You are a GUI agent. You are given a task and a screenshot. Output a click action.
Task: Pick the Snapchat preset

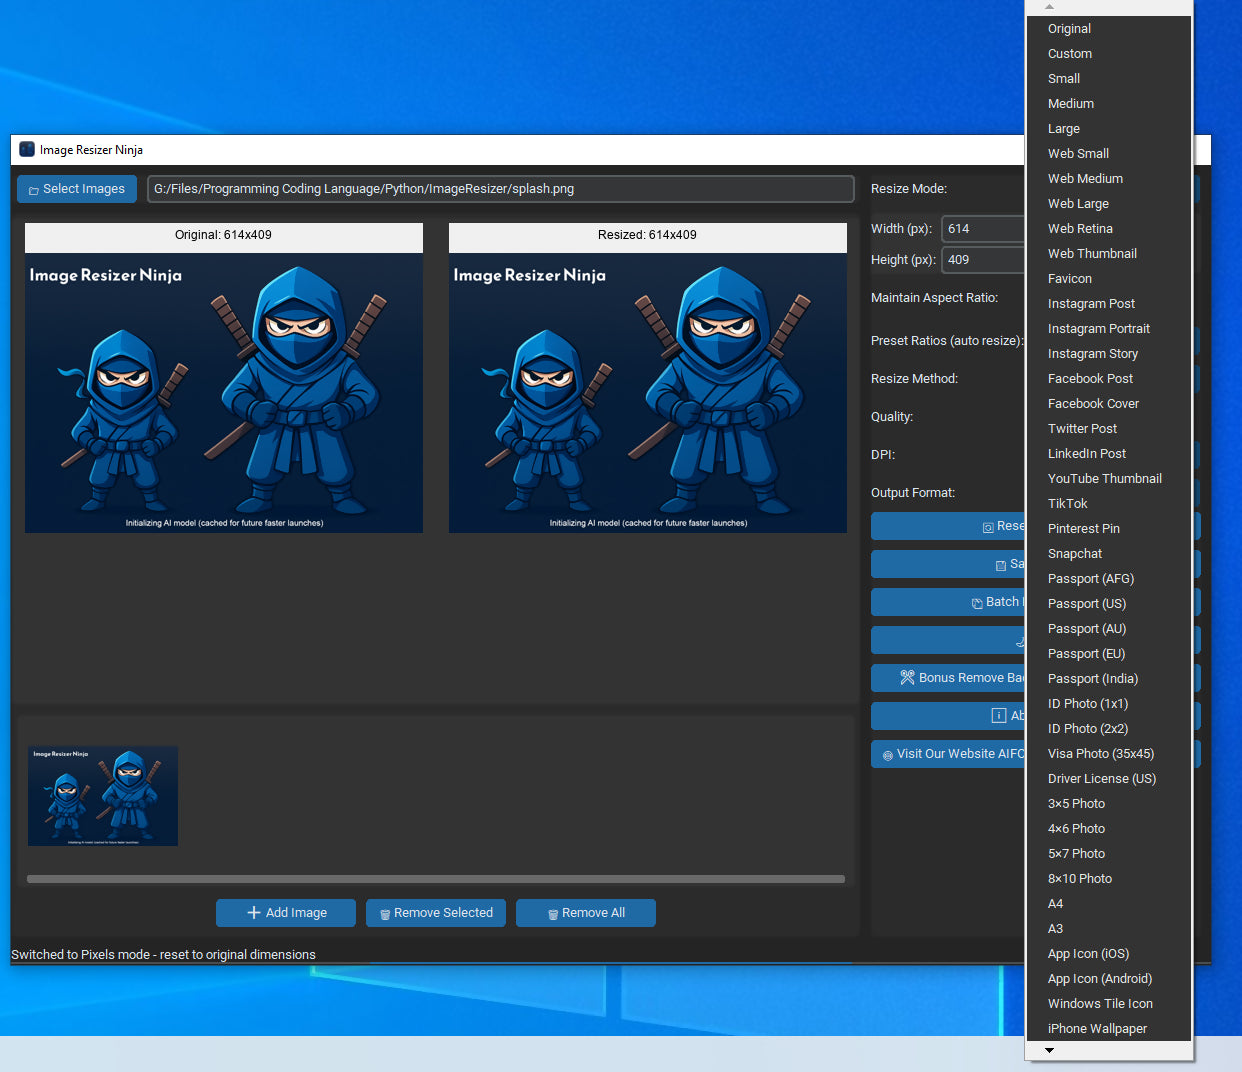click(x=1109, y=554)
